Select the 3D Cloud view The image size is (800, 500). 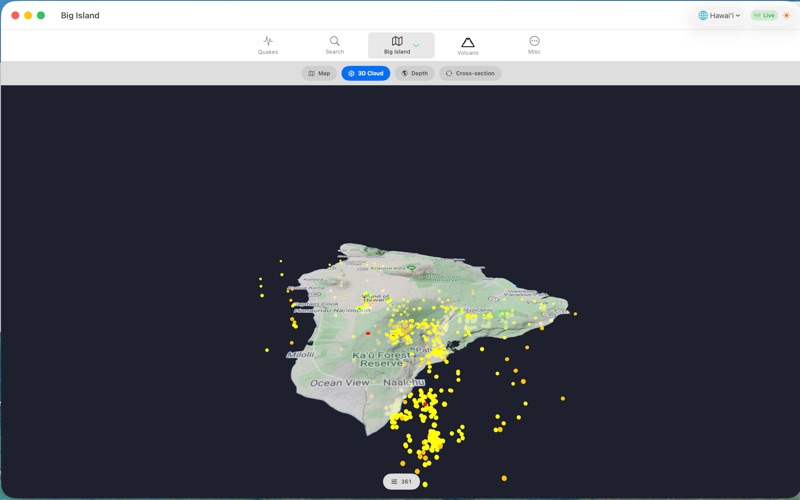pos(366,73)
